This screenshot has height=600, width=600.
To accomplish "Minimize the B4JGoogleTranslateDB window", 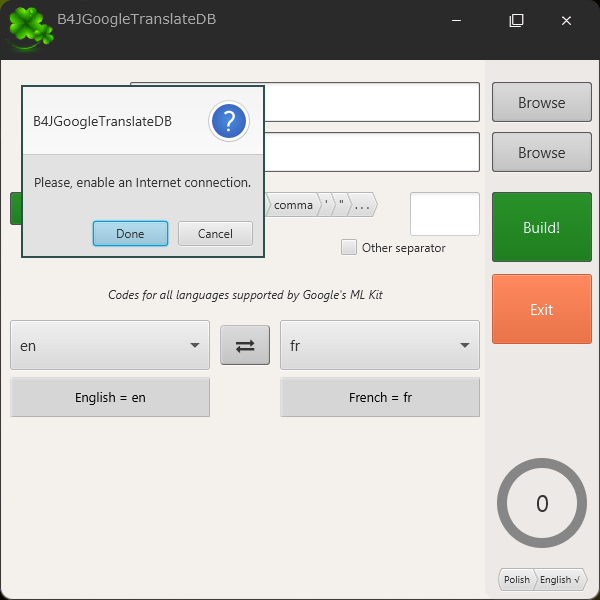I will tap(456, 20).
